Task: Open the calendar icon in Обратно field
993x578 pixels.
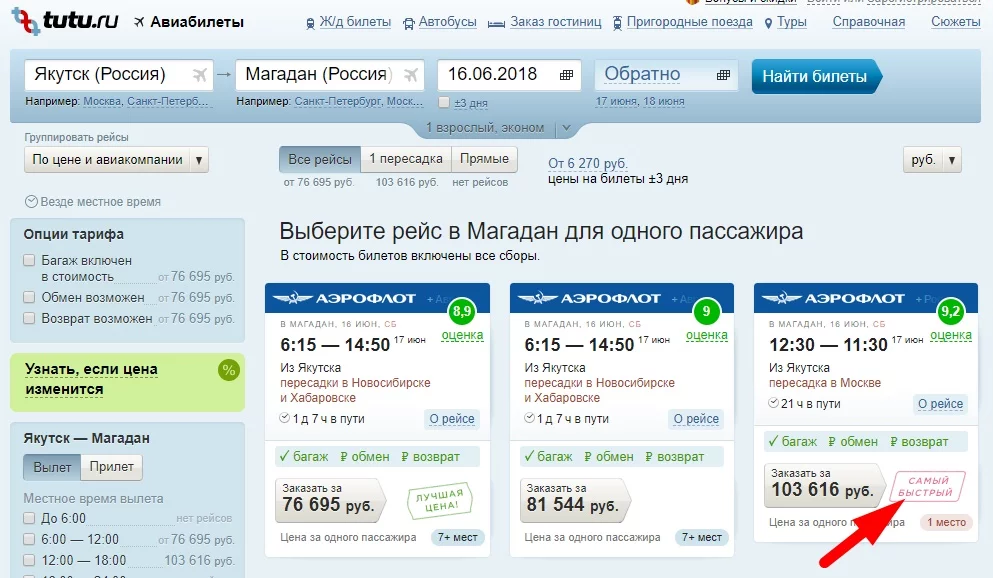Action: point(723,75)
